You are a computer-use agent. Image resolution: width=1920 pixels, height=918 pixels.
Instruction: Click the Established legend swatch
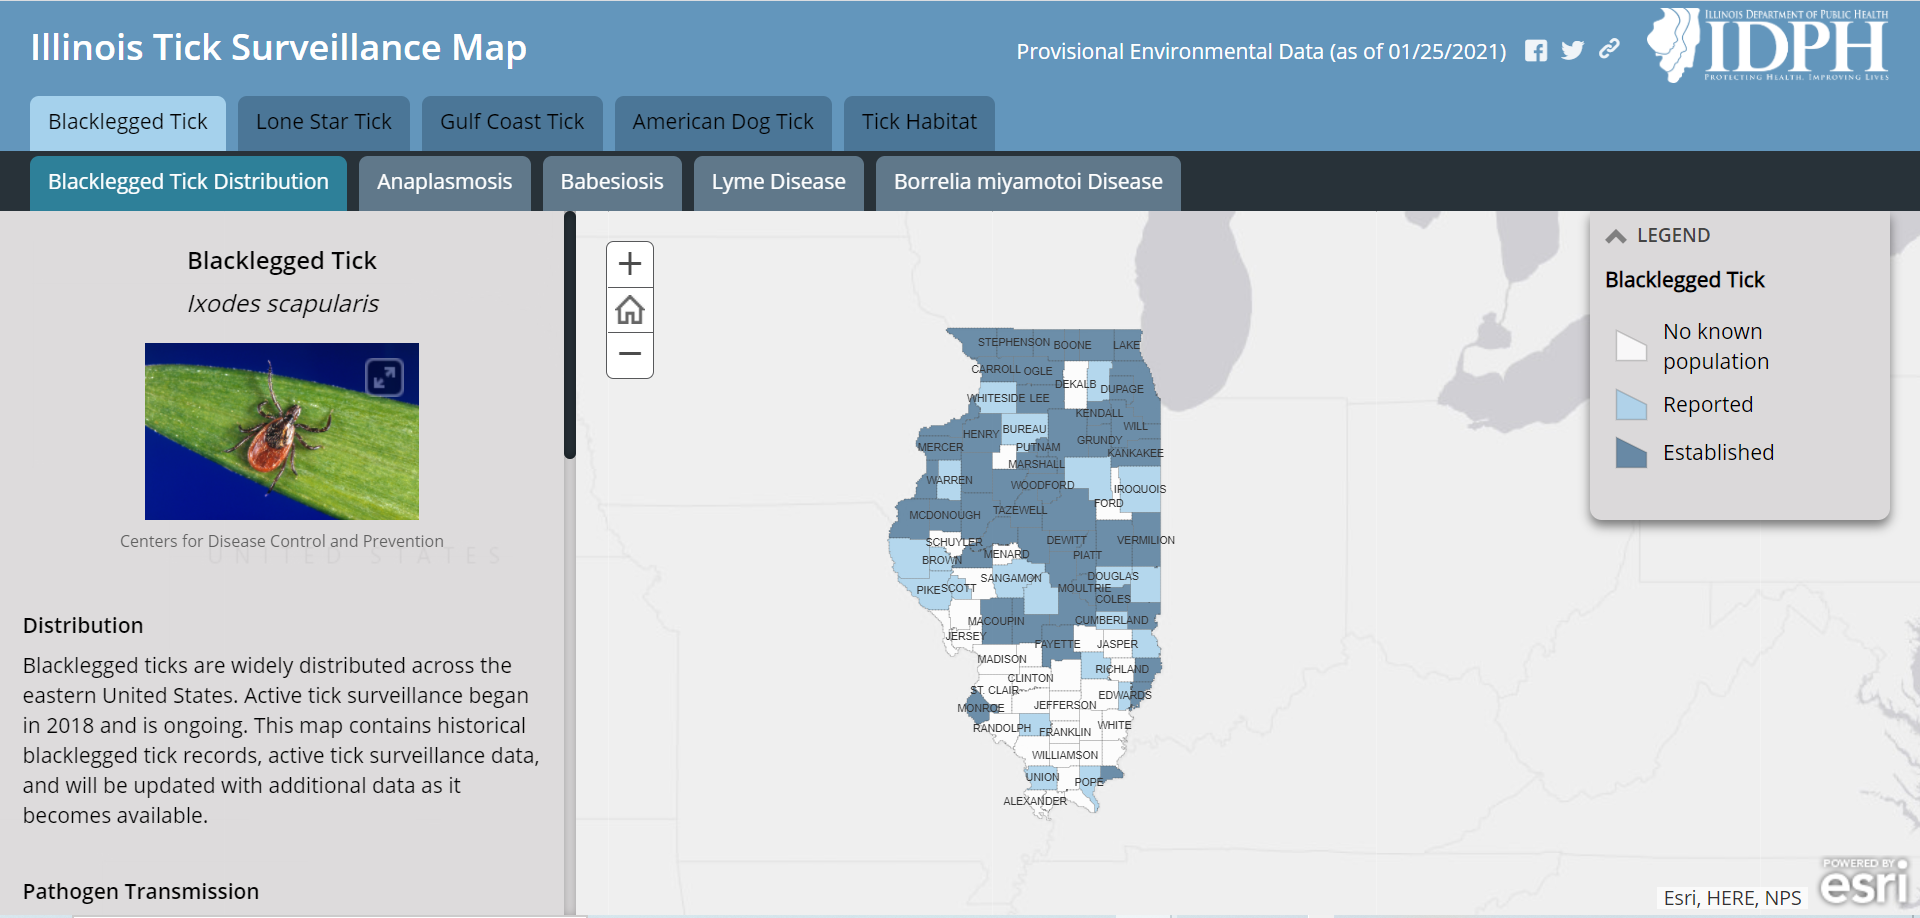coord(1631,452)
